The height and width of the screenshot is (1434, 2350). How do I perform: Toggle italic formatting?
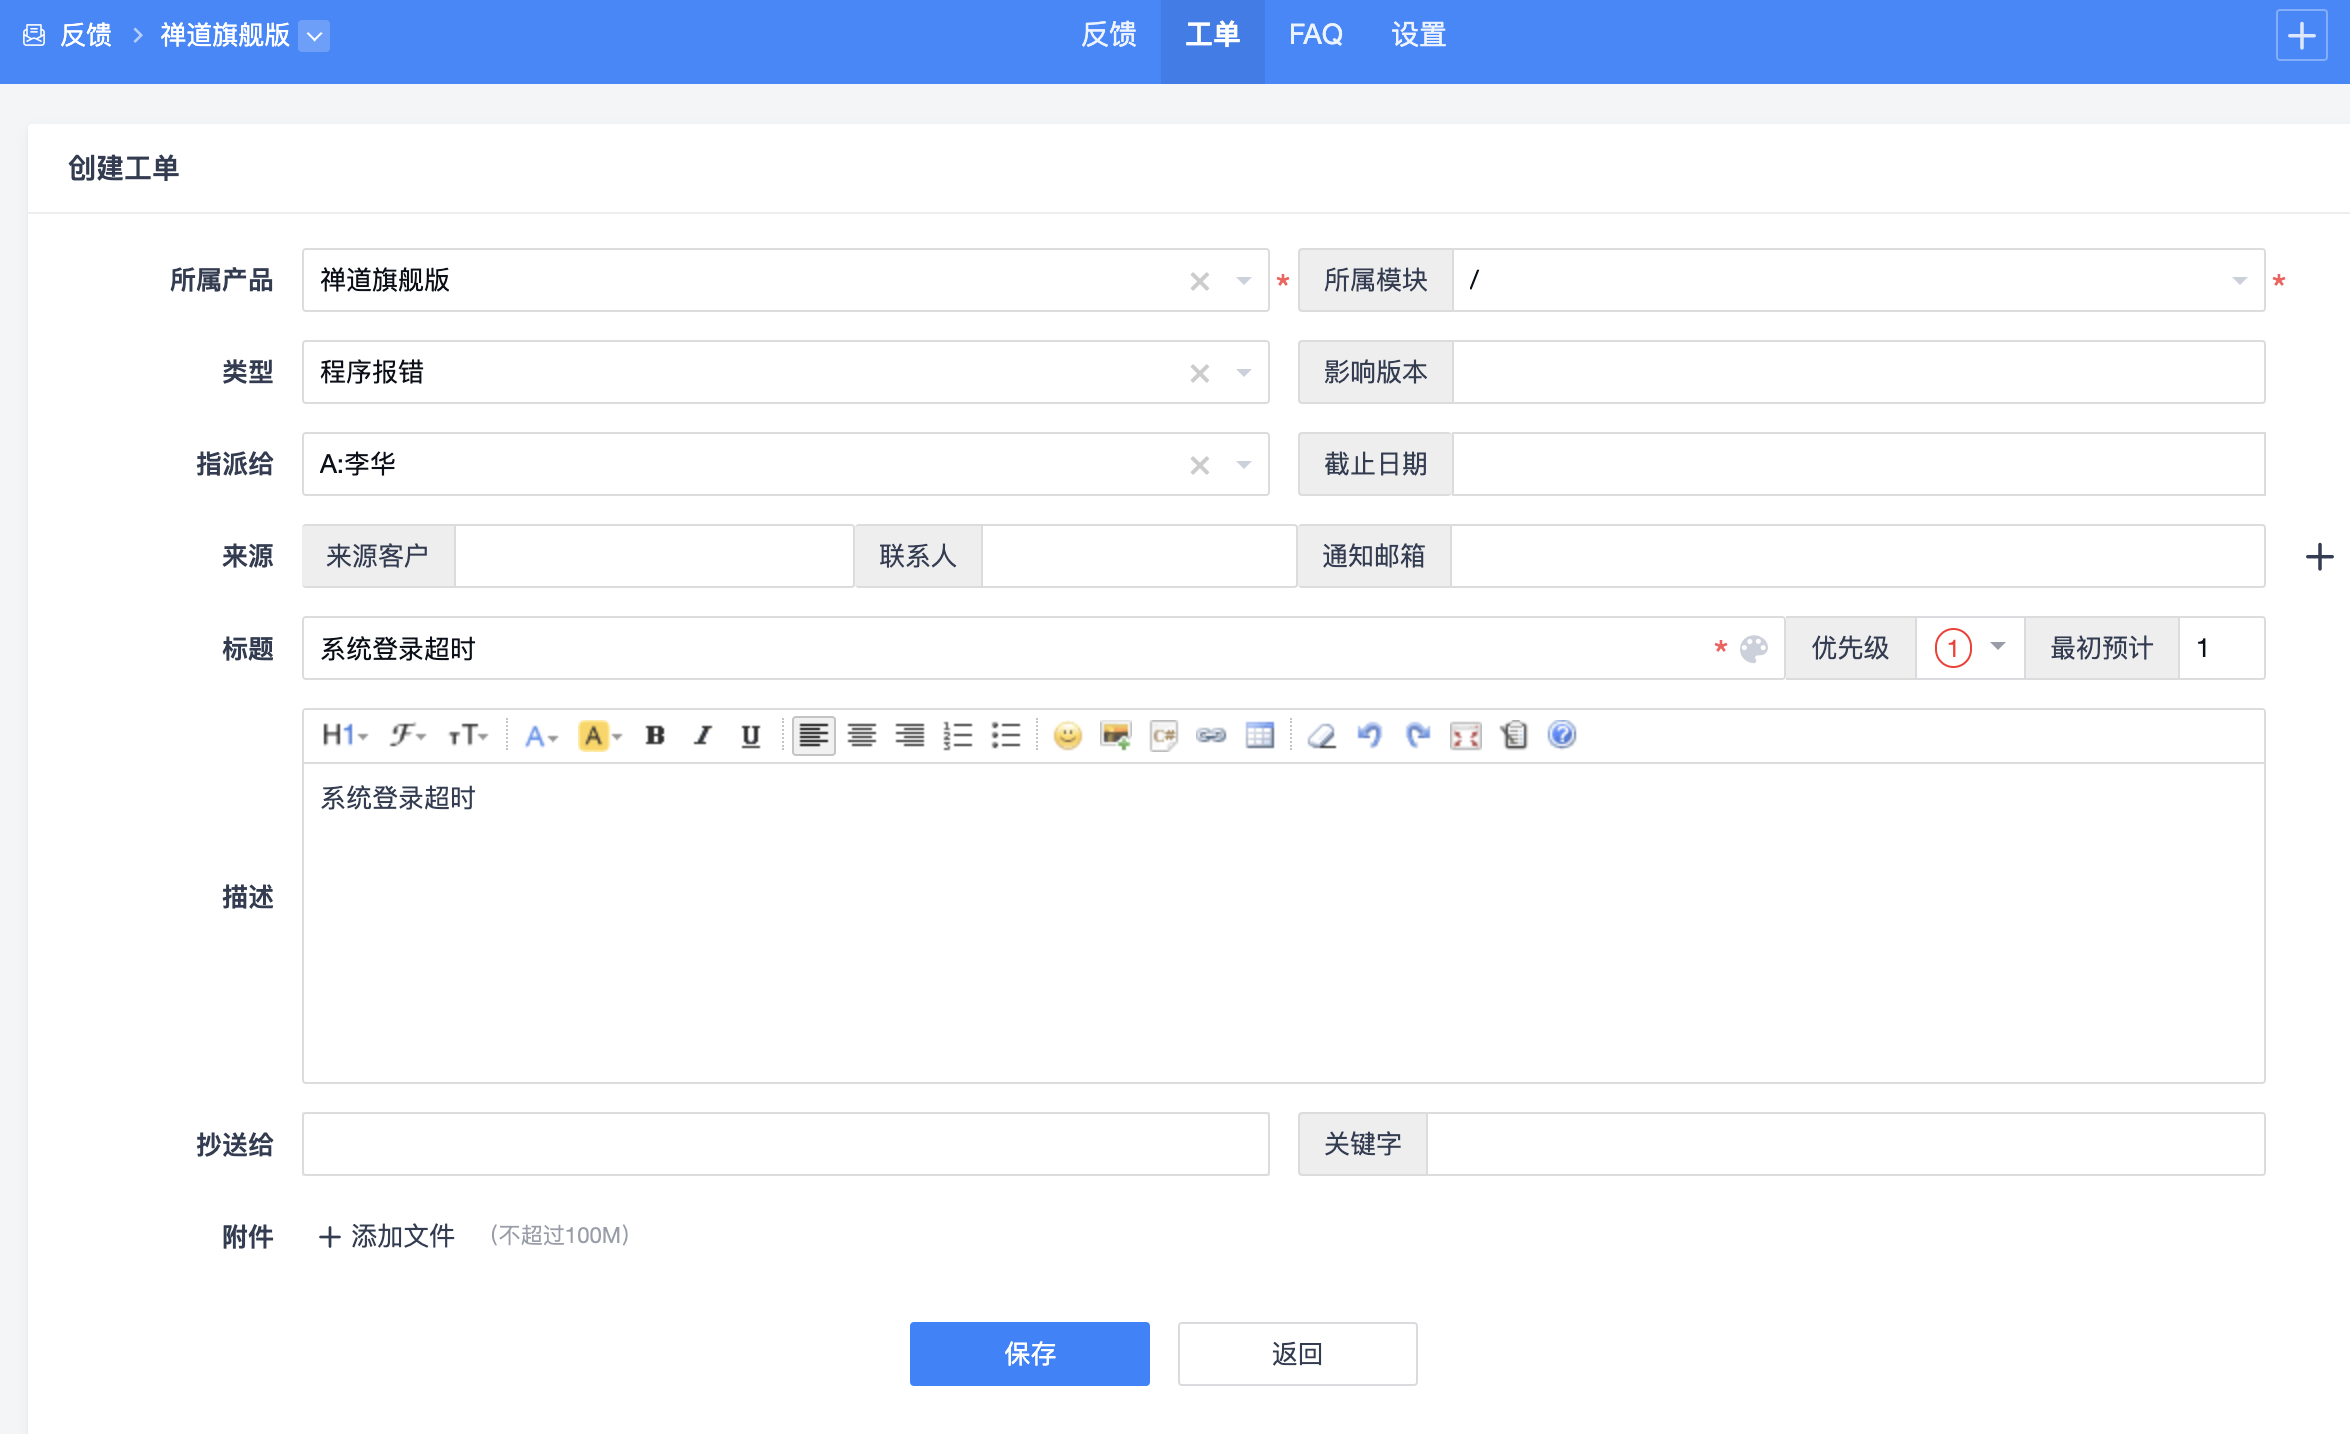[x=703, y=736]
